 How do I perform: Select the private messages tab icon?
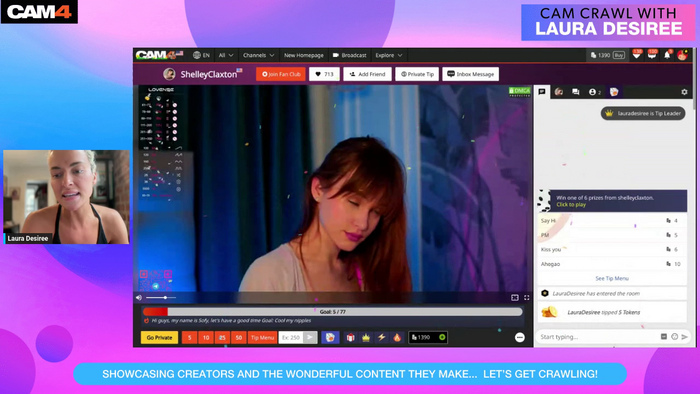coord(575,92)
